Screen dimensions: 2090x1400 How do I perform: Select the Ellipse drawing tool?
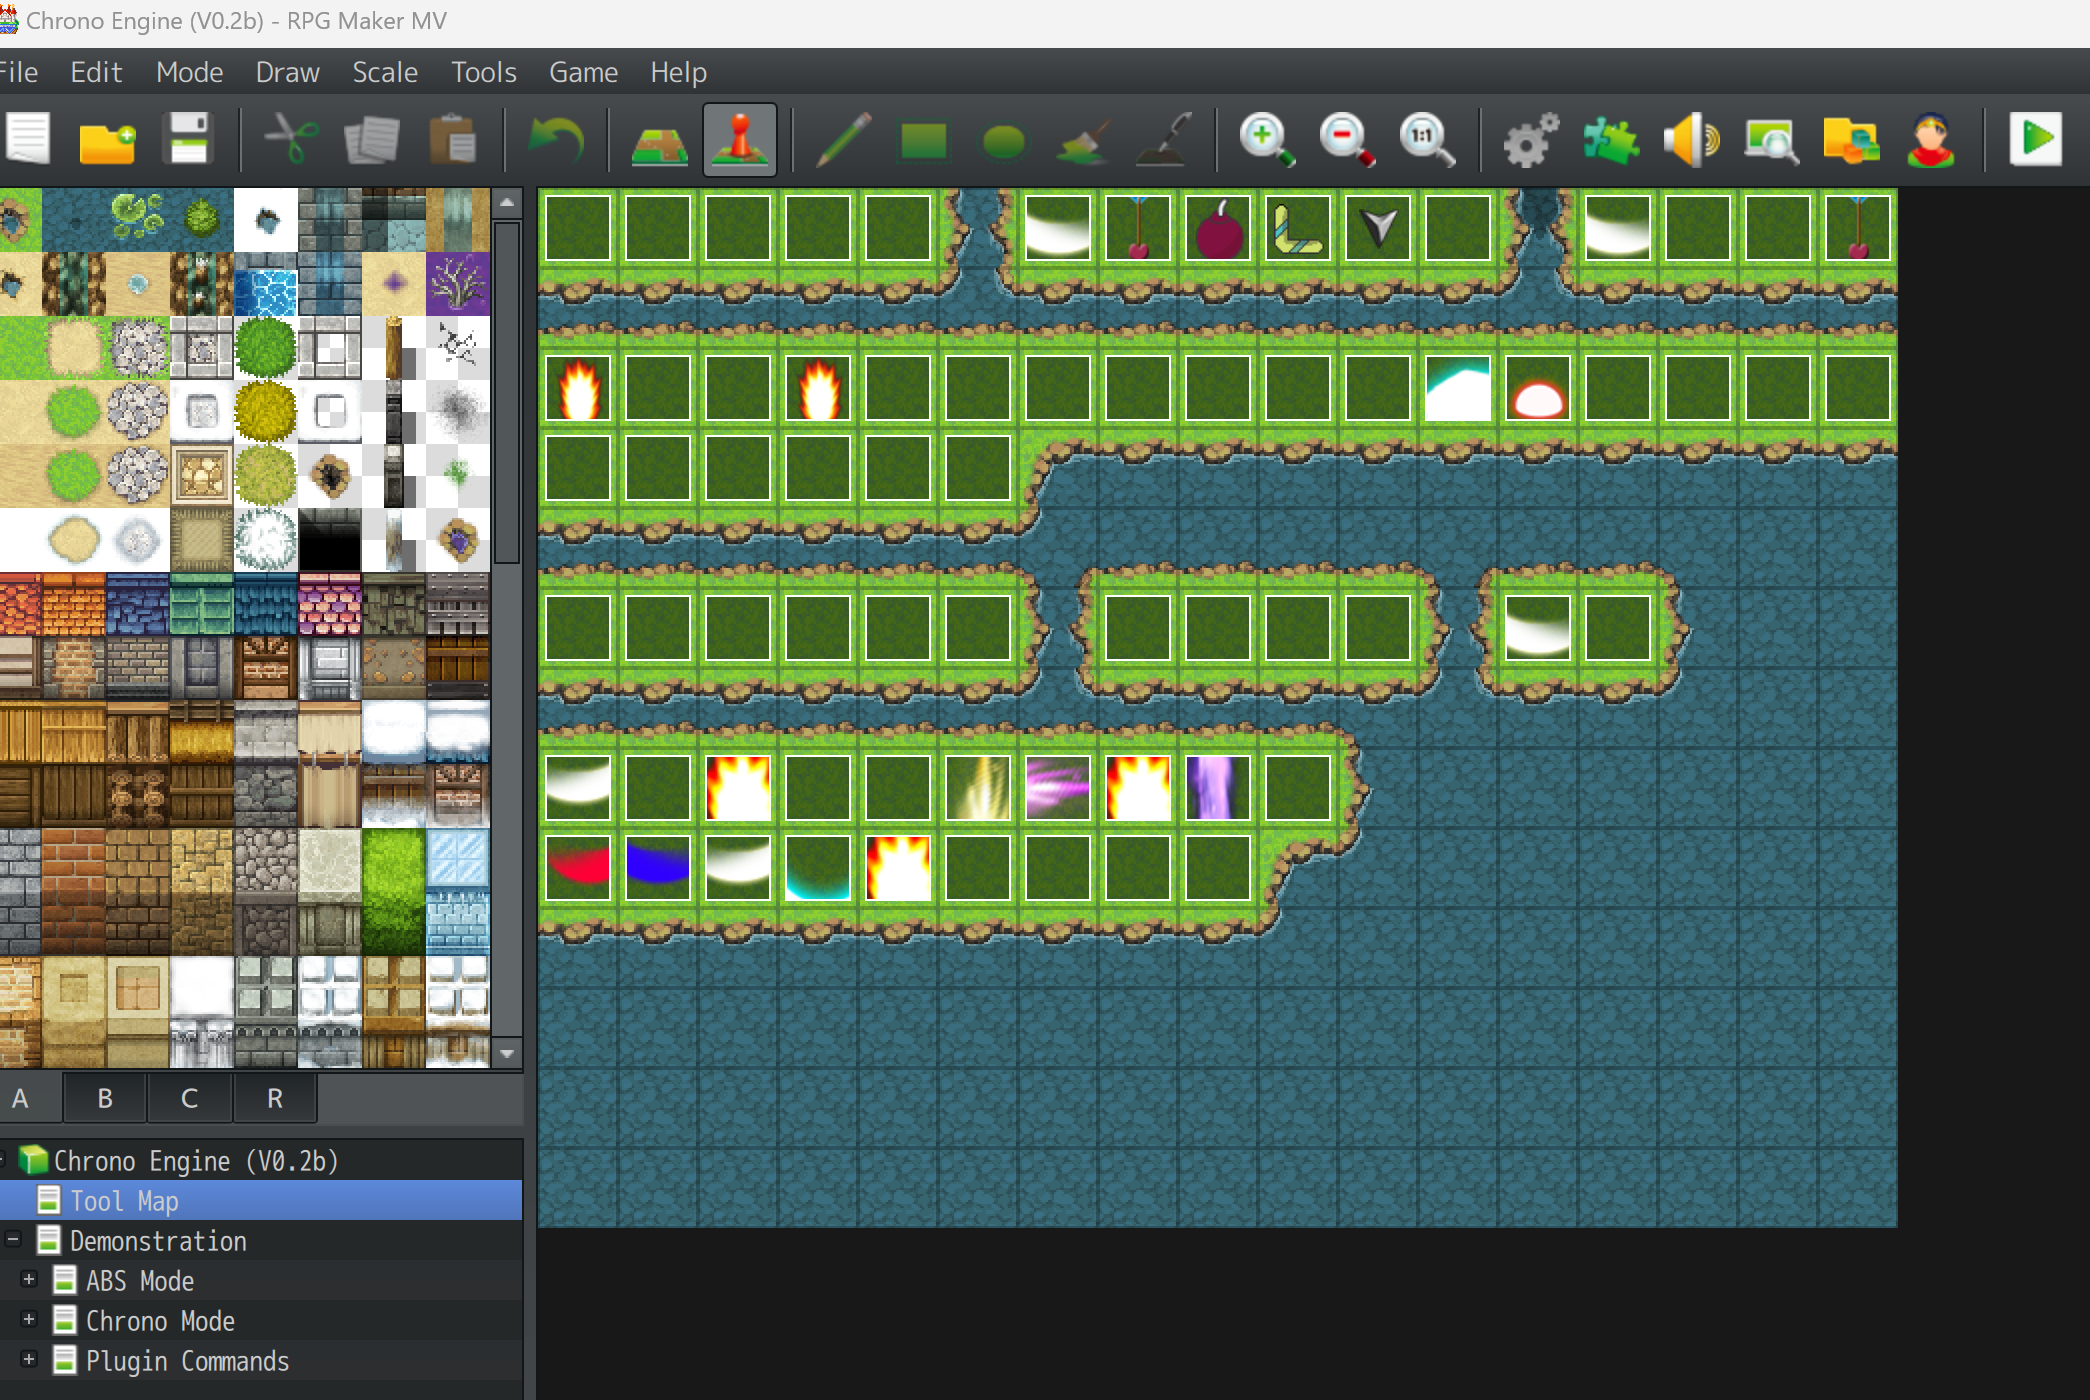(1003, 140)
